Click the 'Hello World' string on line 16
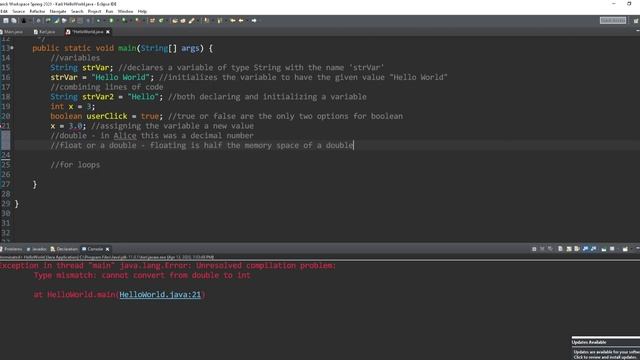This screenshot has width=640, height=360. tap(120, 77)
